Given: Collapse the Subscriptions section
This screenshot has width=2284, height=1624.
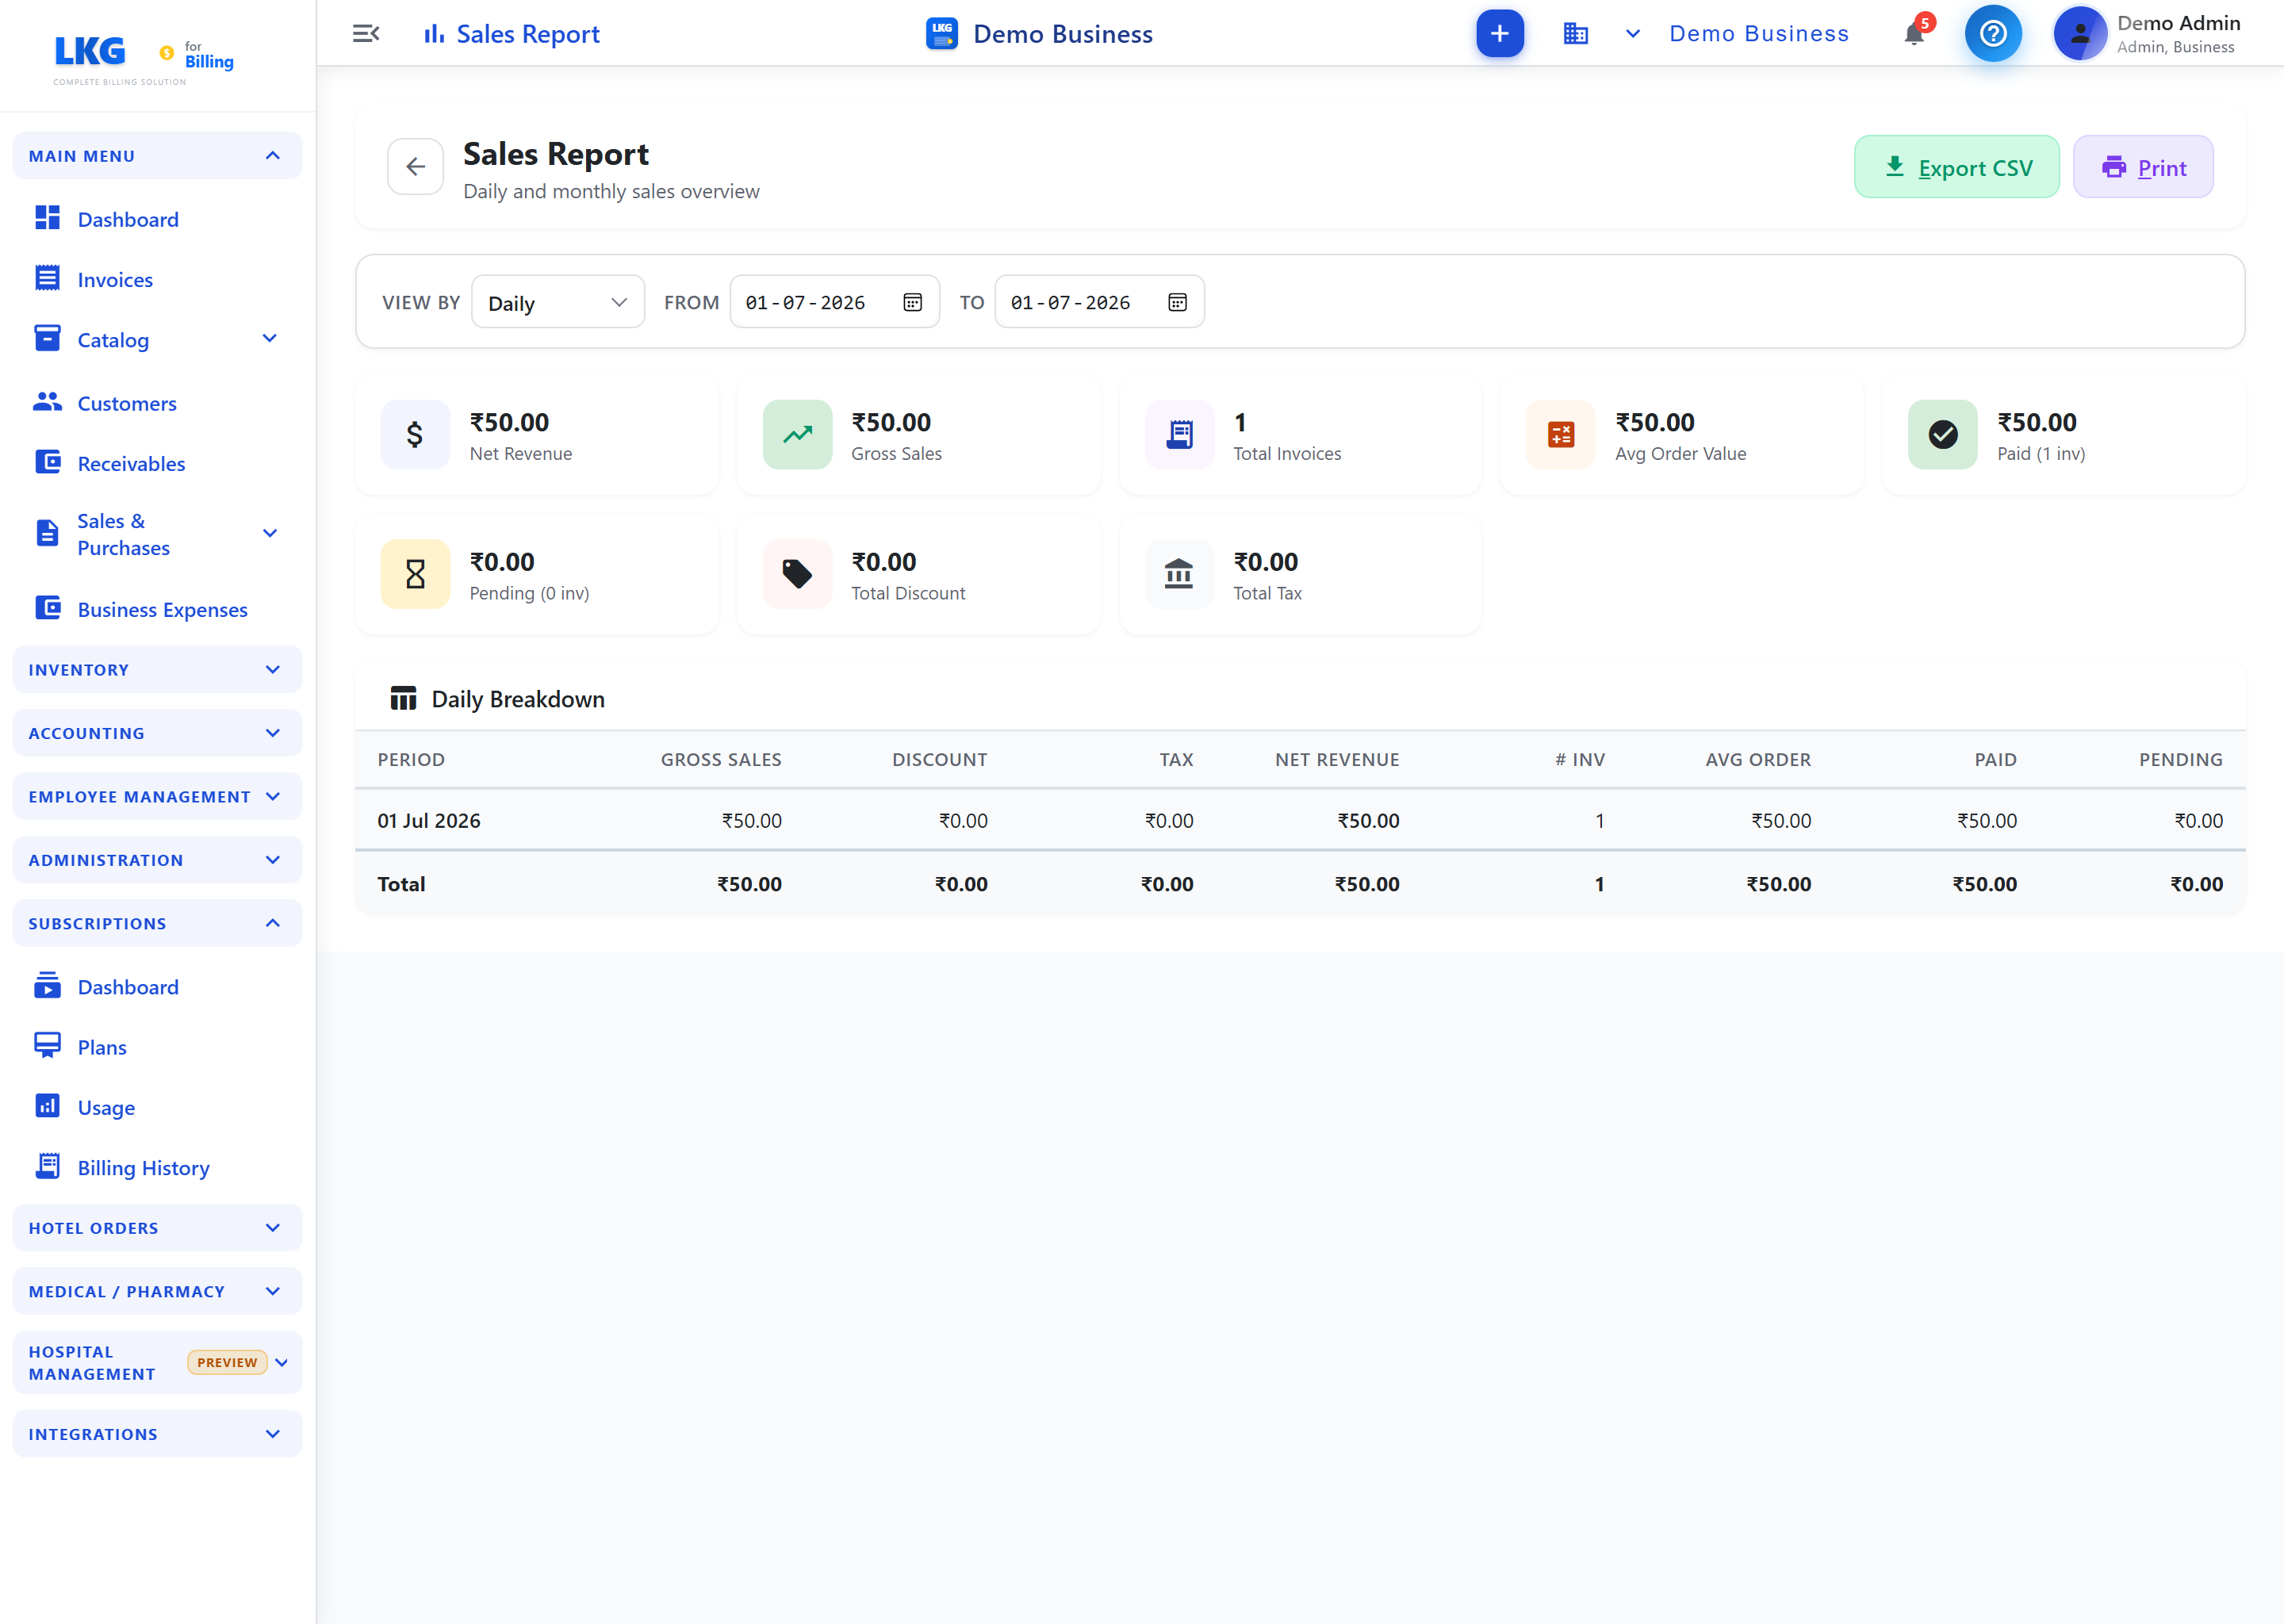Looking at the screenshot, I should [x=157, y=923].
